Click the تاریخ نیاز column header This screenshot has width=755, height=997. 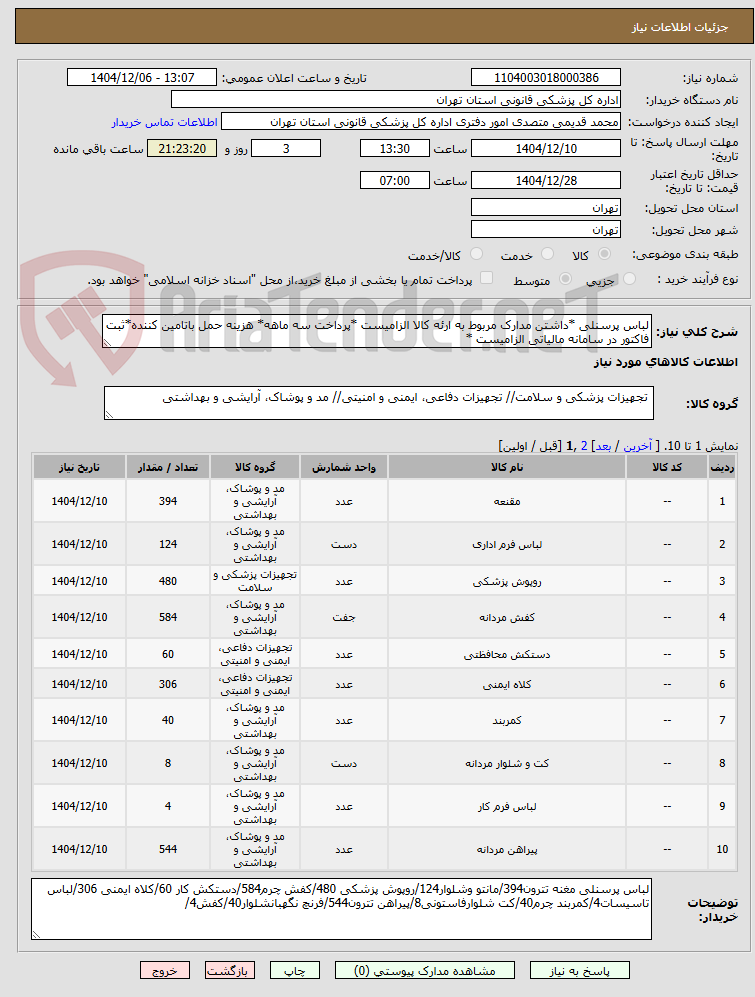80,467
